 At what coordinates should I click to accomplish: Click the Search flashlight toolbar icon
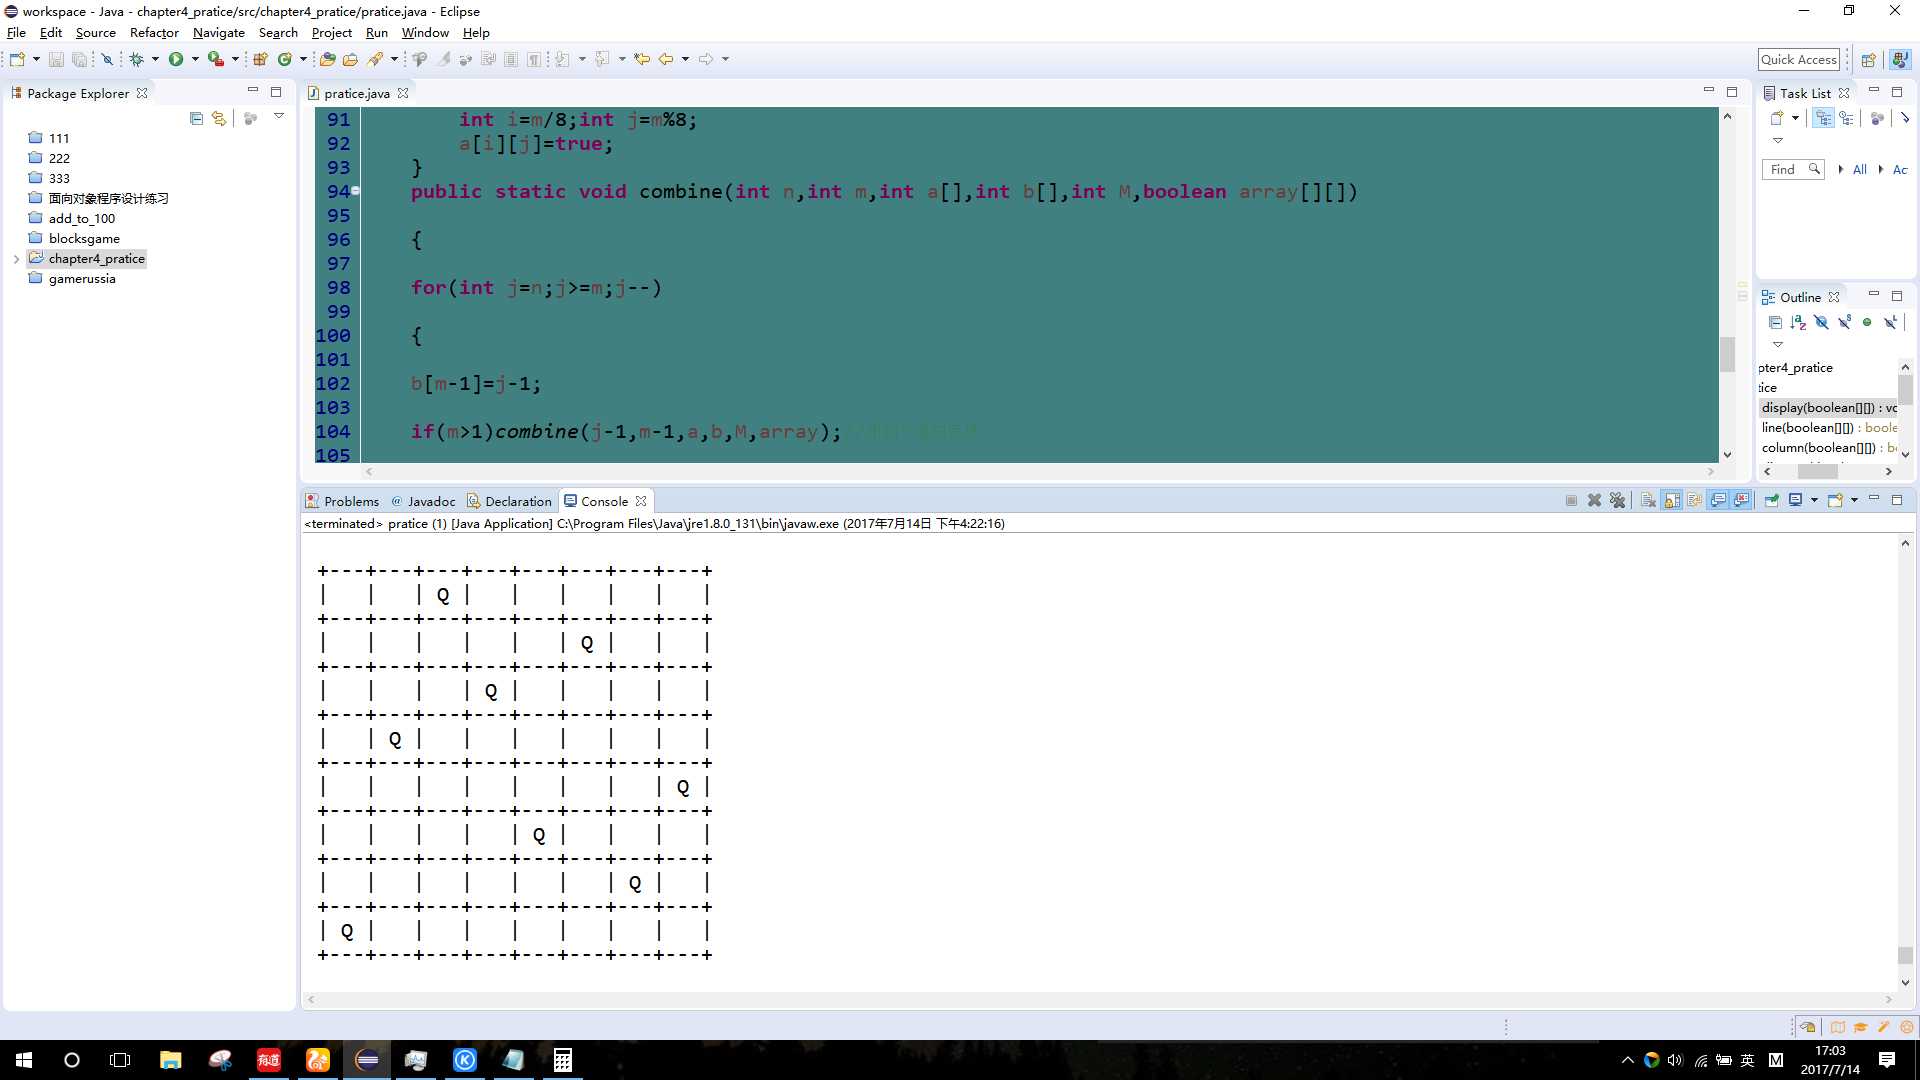(376, 59)
